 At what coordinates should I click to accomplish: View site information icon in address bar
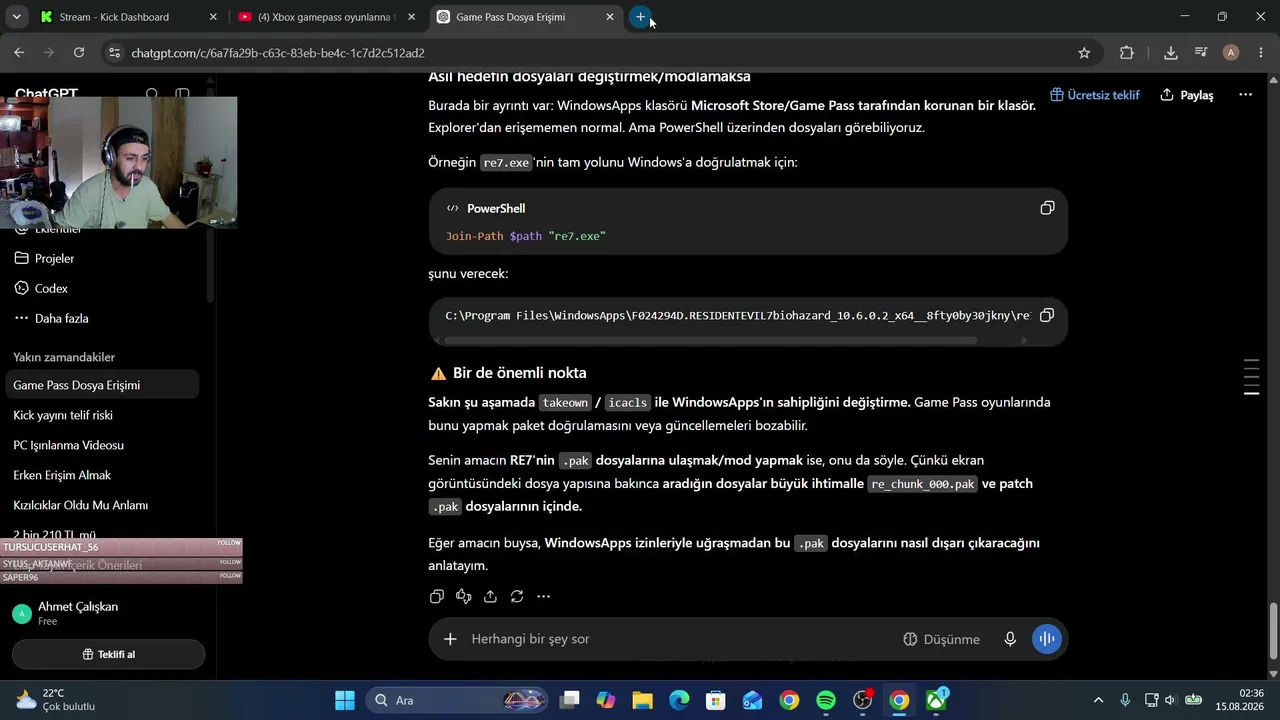point(114,53)
